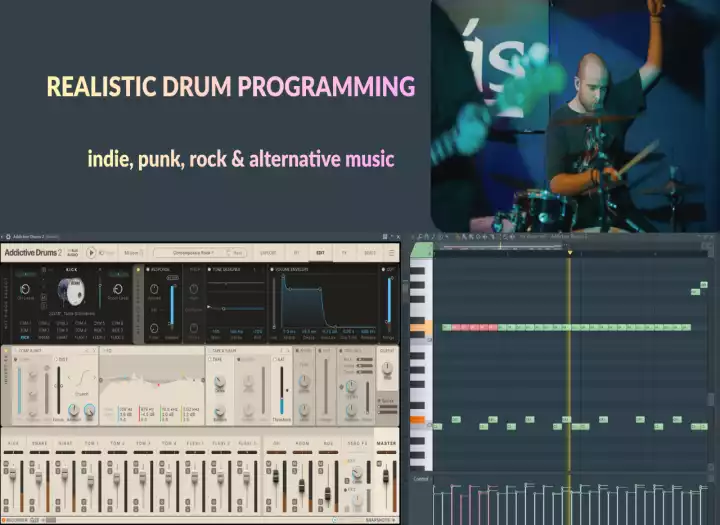Click the 10.0 kHz EQ band value

169,409
